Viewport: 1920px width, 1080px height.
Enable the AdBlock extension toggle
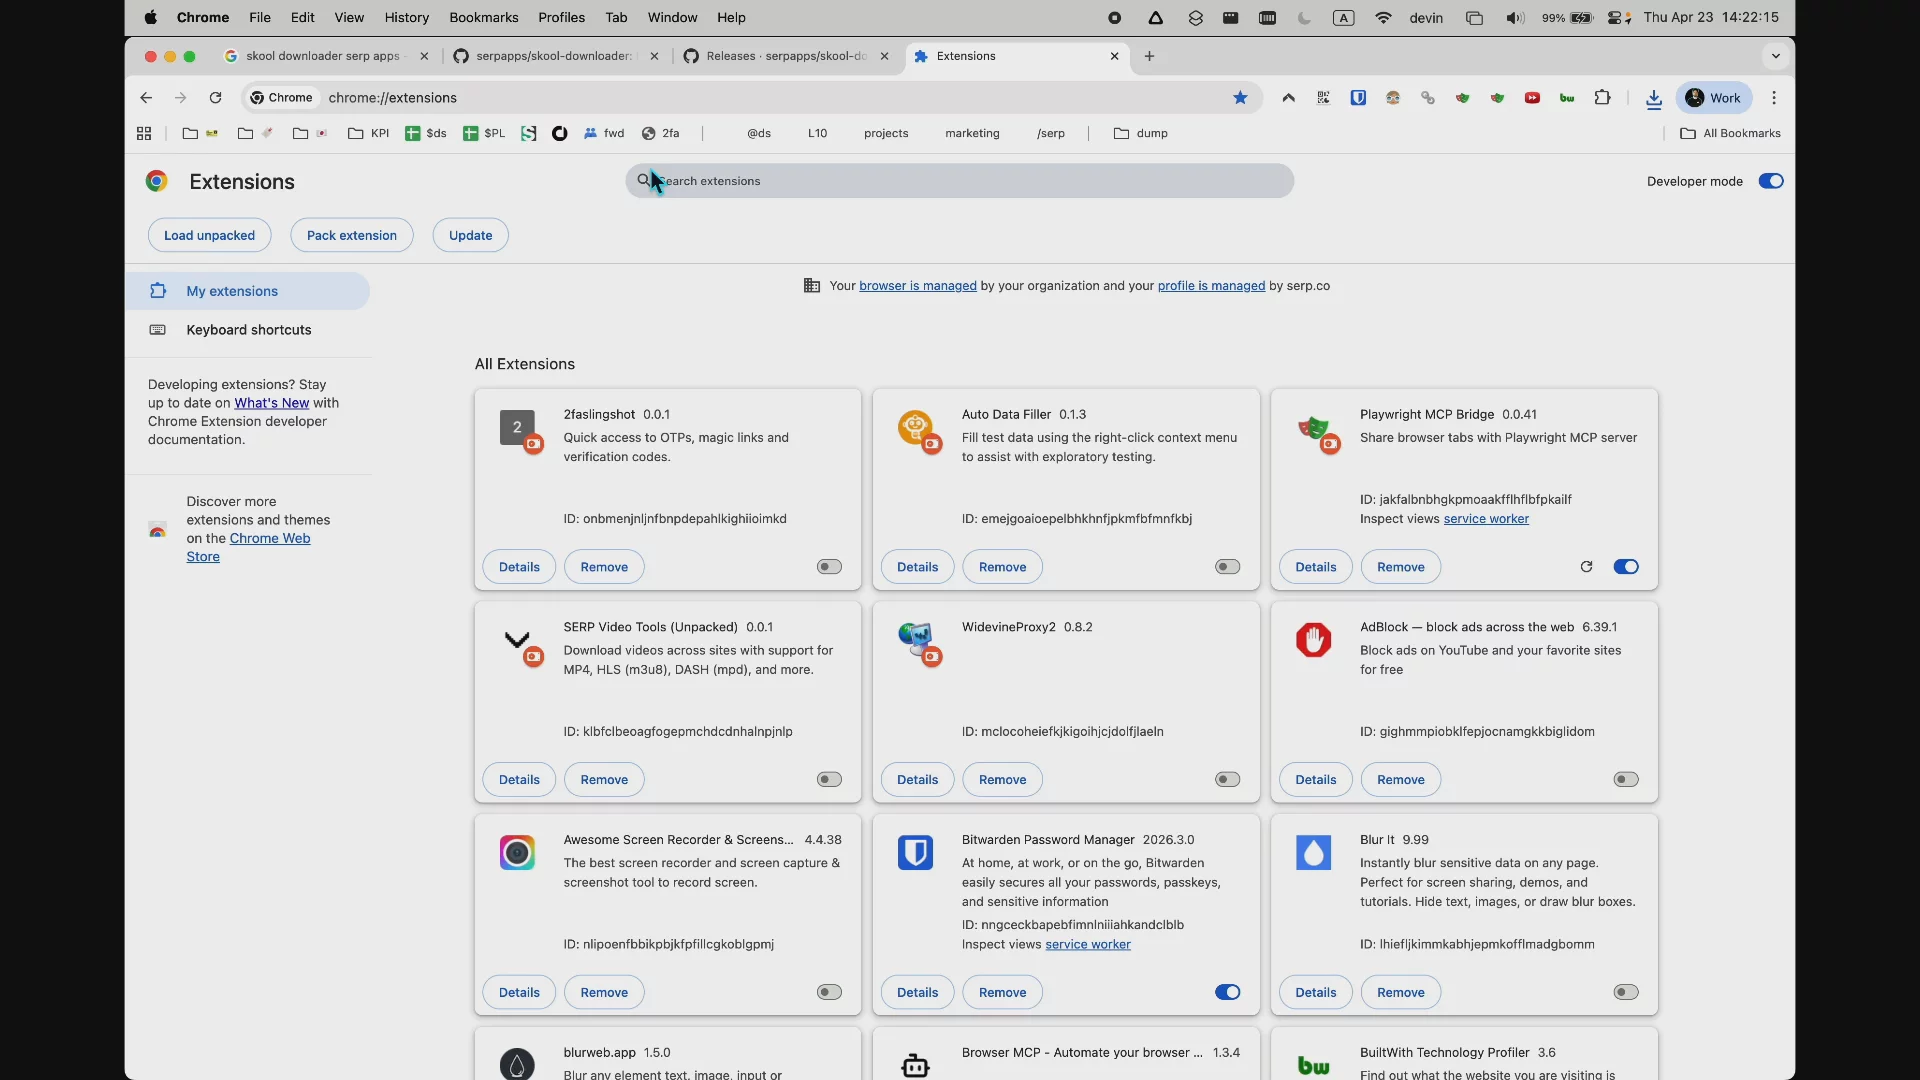[x=1626, y=780]
